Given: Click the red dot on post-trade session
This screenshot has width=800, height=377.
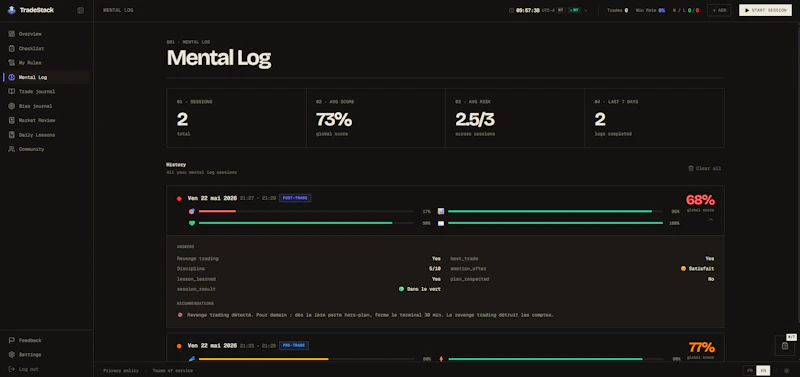Looking at the screenshot, I should click(179, 198).
